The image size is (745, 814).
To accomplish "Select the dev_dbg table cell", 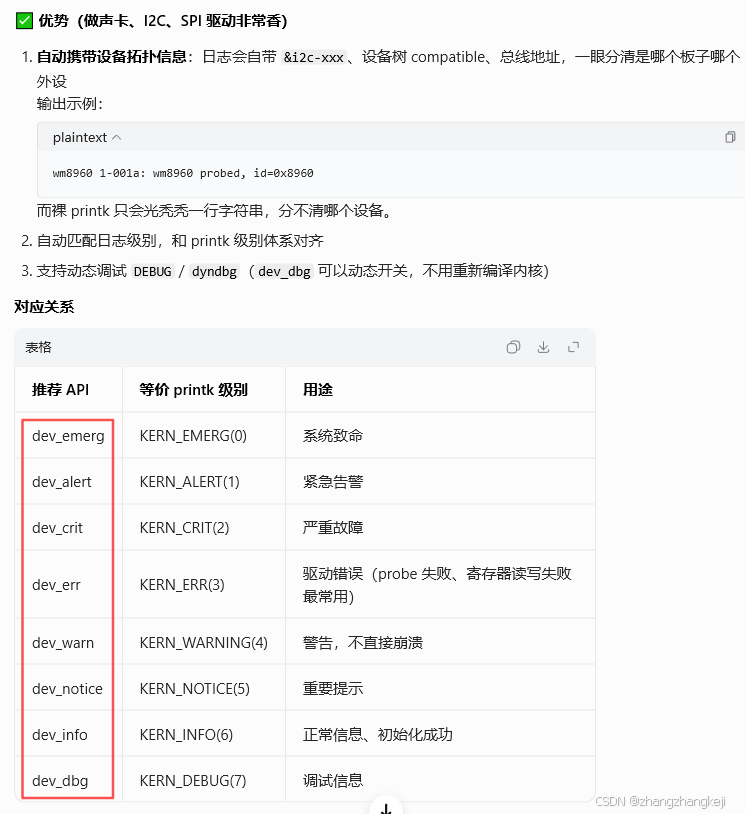I will [x=69, y=781].
